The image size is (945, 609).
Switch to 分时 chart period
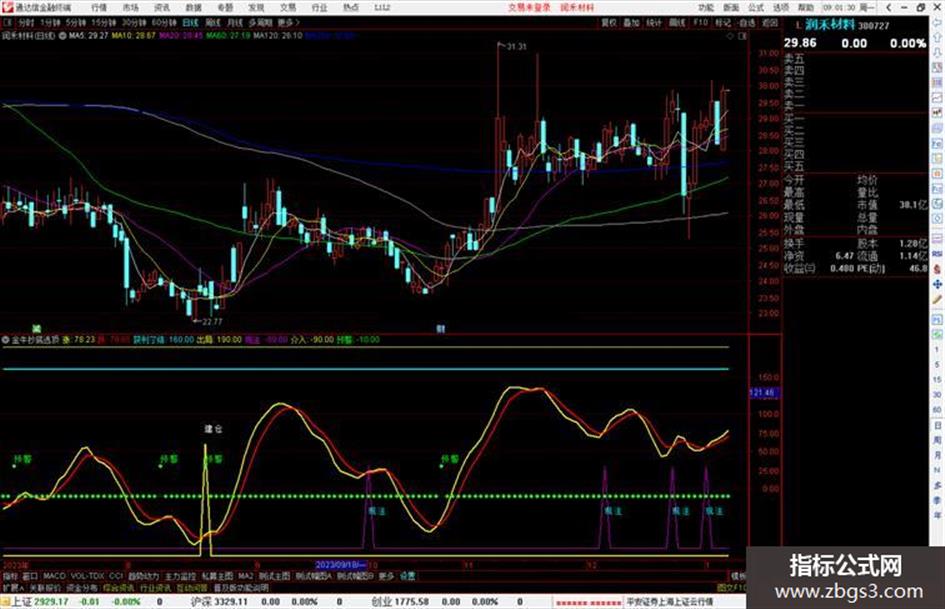click(25, 23)
